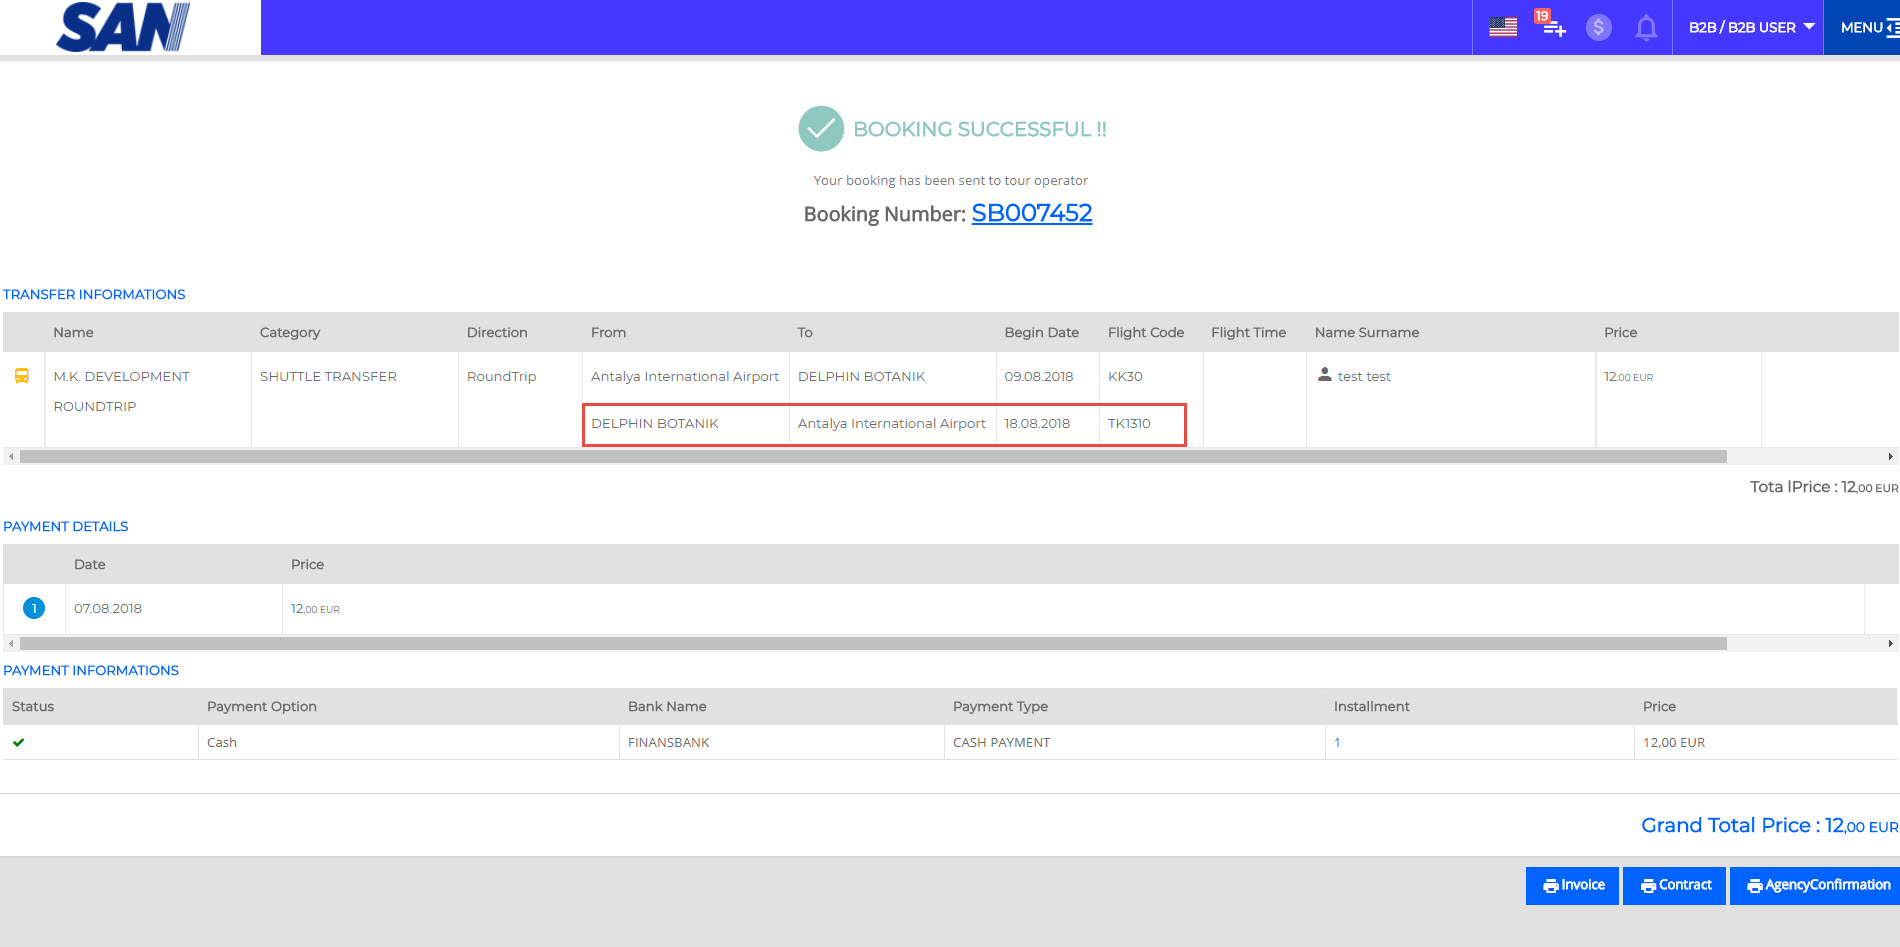Screen dimensions: 1900x947
Task: Open the notifications bell
Action: (x=1645, y=27)
